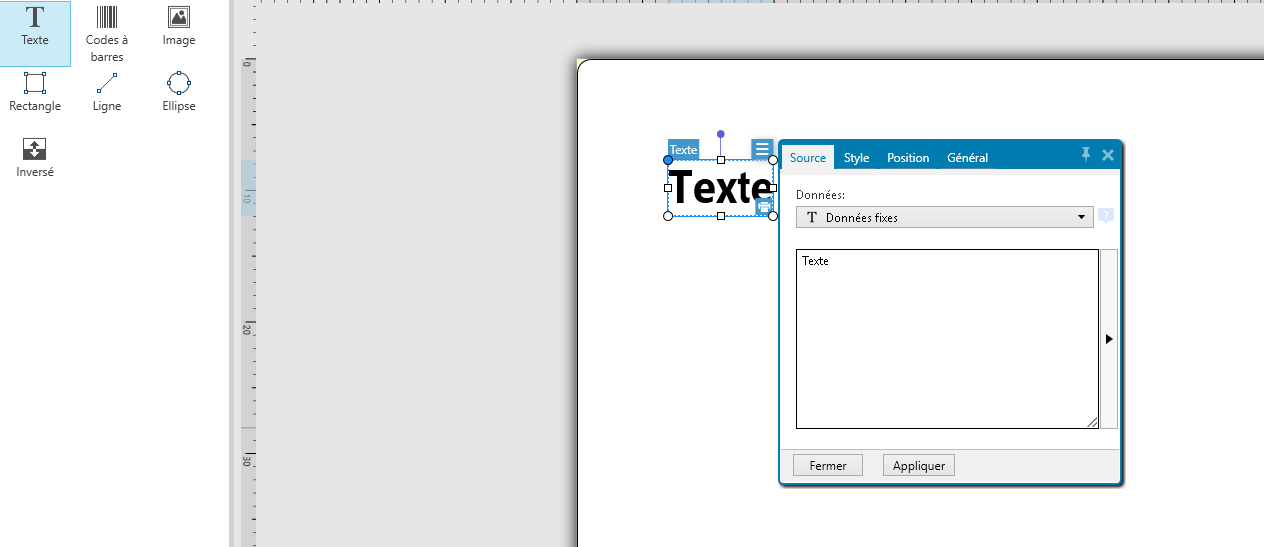The image size is (1264, 547).
Task: Select the Codes à barres tool
Action: pyautogui.click(x=106, y=32)
